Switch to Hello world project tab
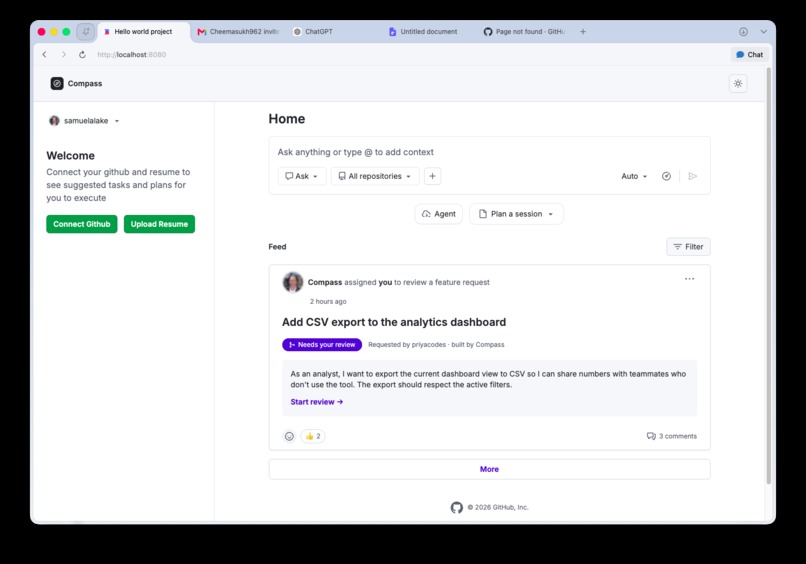This screenshot has width=806, height=564. click(143, 31)
